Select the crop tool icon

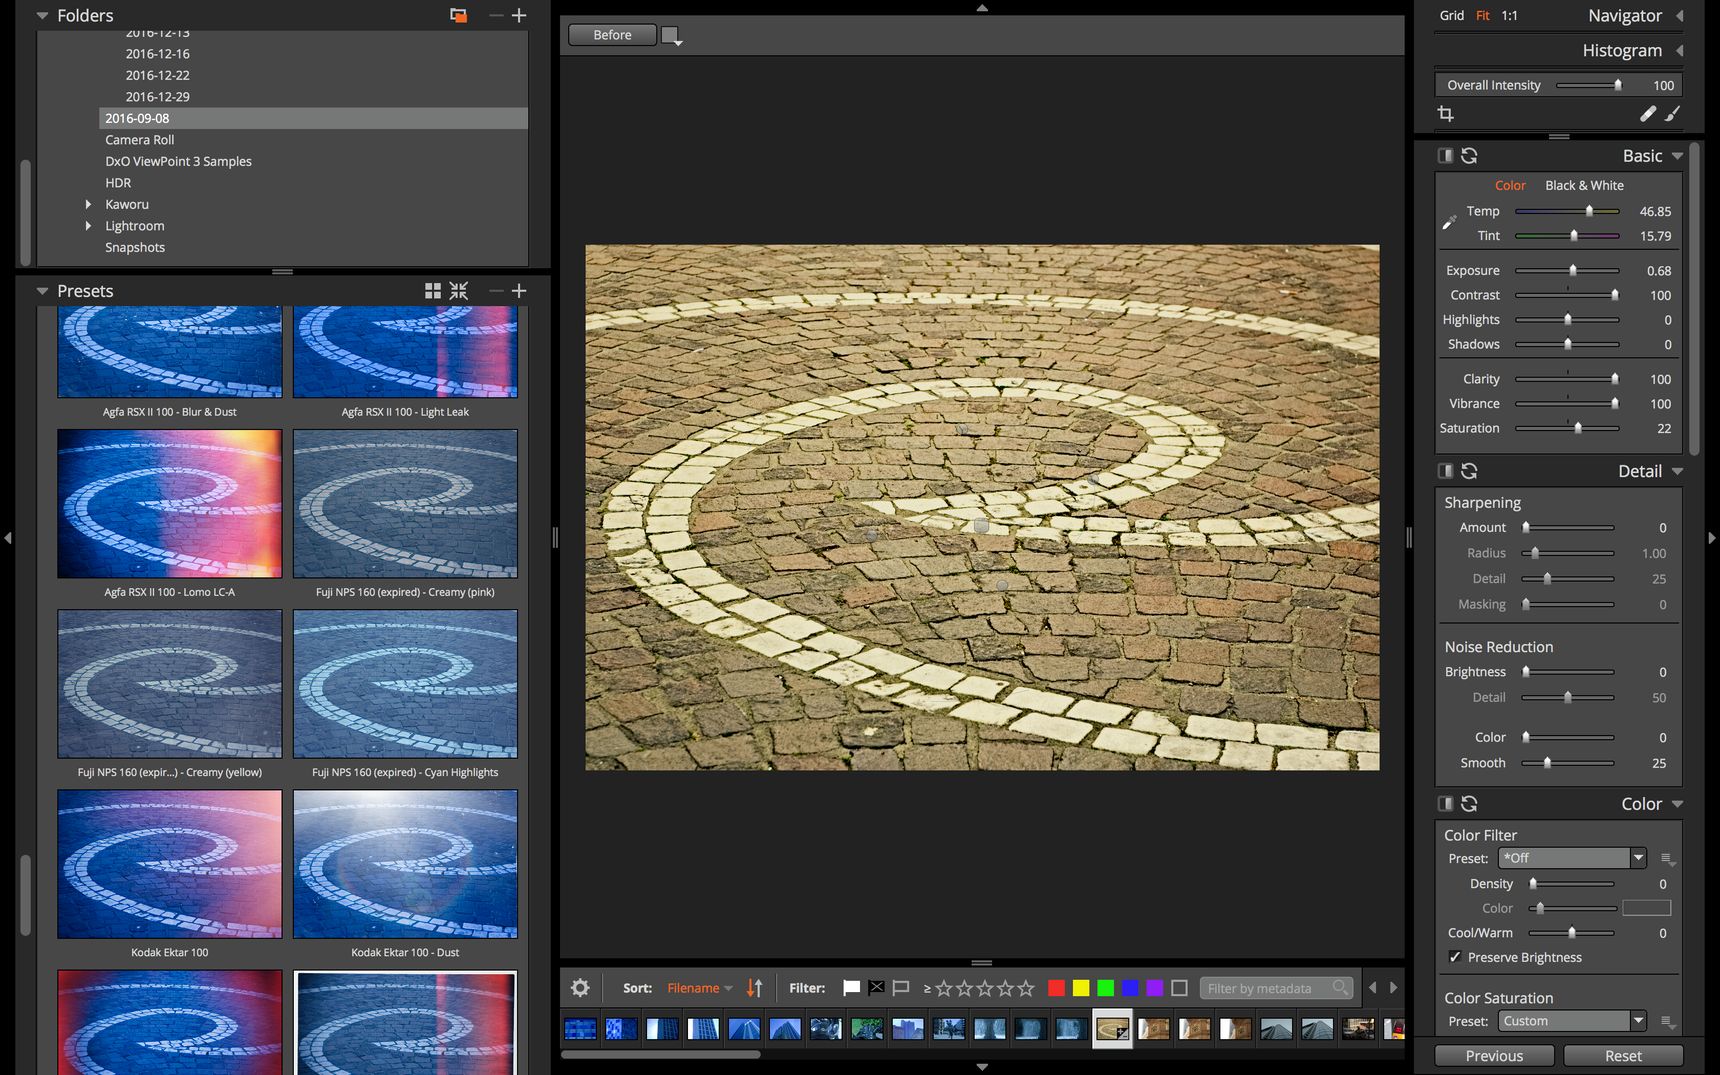(1445, 114)
